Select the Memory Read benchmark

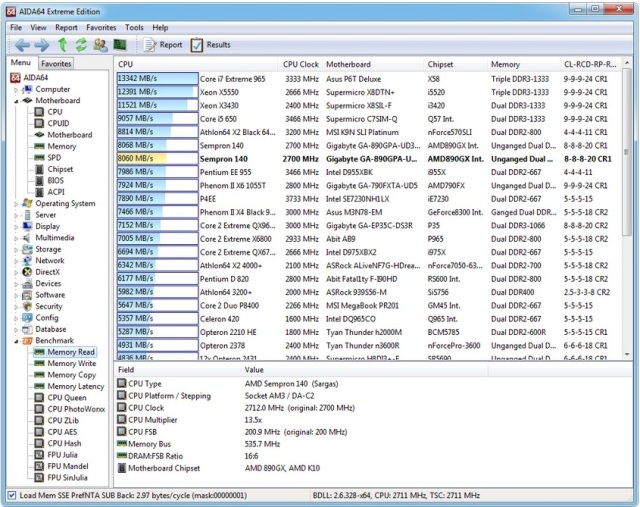[x=65, y=352]
